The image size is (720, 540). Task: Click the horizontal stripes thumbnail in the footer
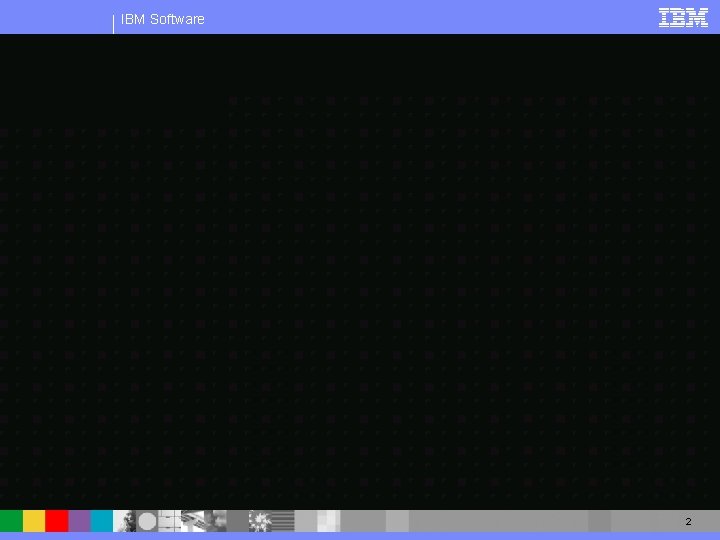pyautogui.click(x=283, y=521)
